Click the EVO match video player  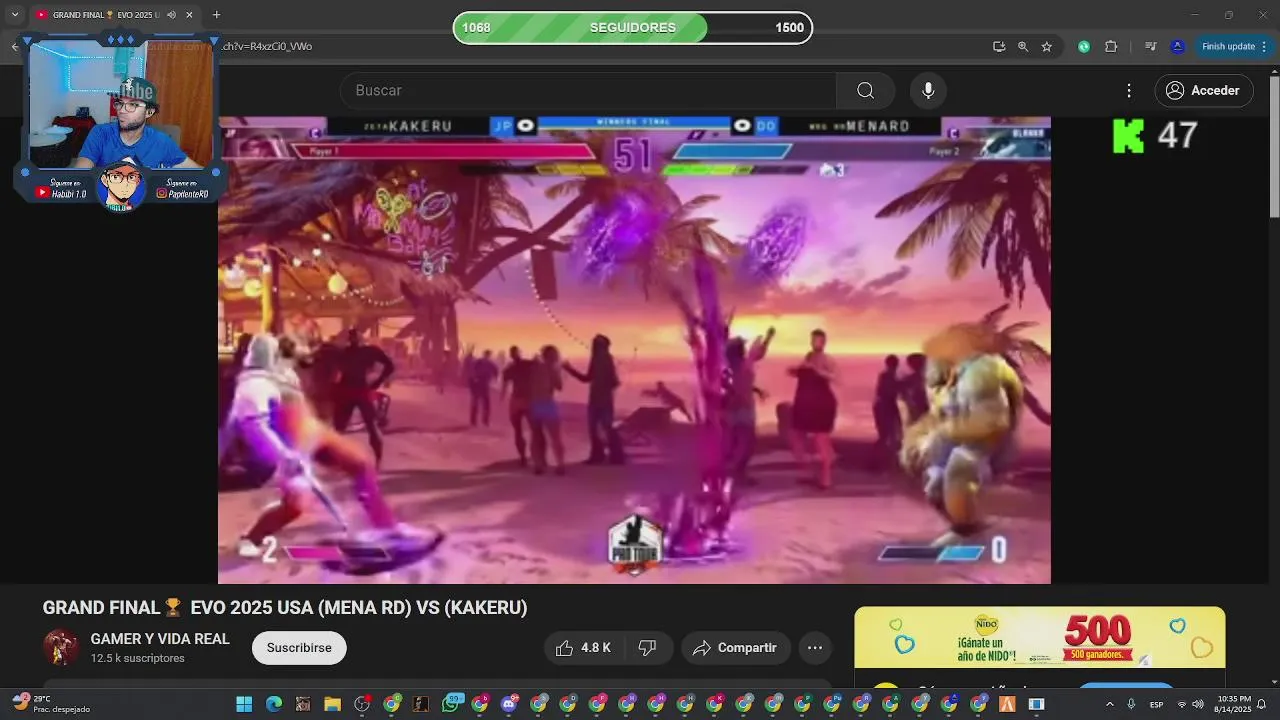tap(634, 350)
